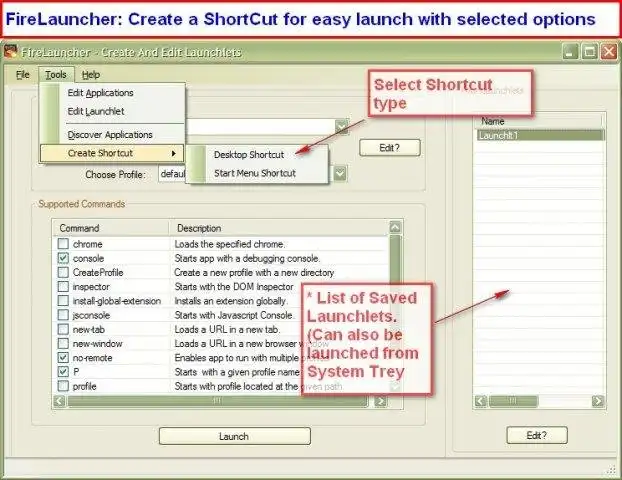Click scroll left arrow of launchlets list
This screenshot has height=480, width=622.
(481, 401)
